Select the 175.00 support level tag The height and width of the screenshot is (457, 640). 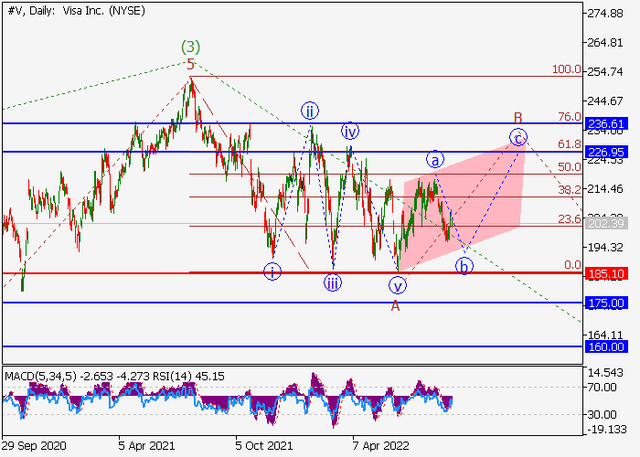[606, 302]
